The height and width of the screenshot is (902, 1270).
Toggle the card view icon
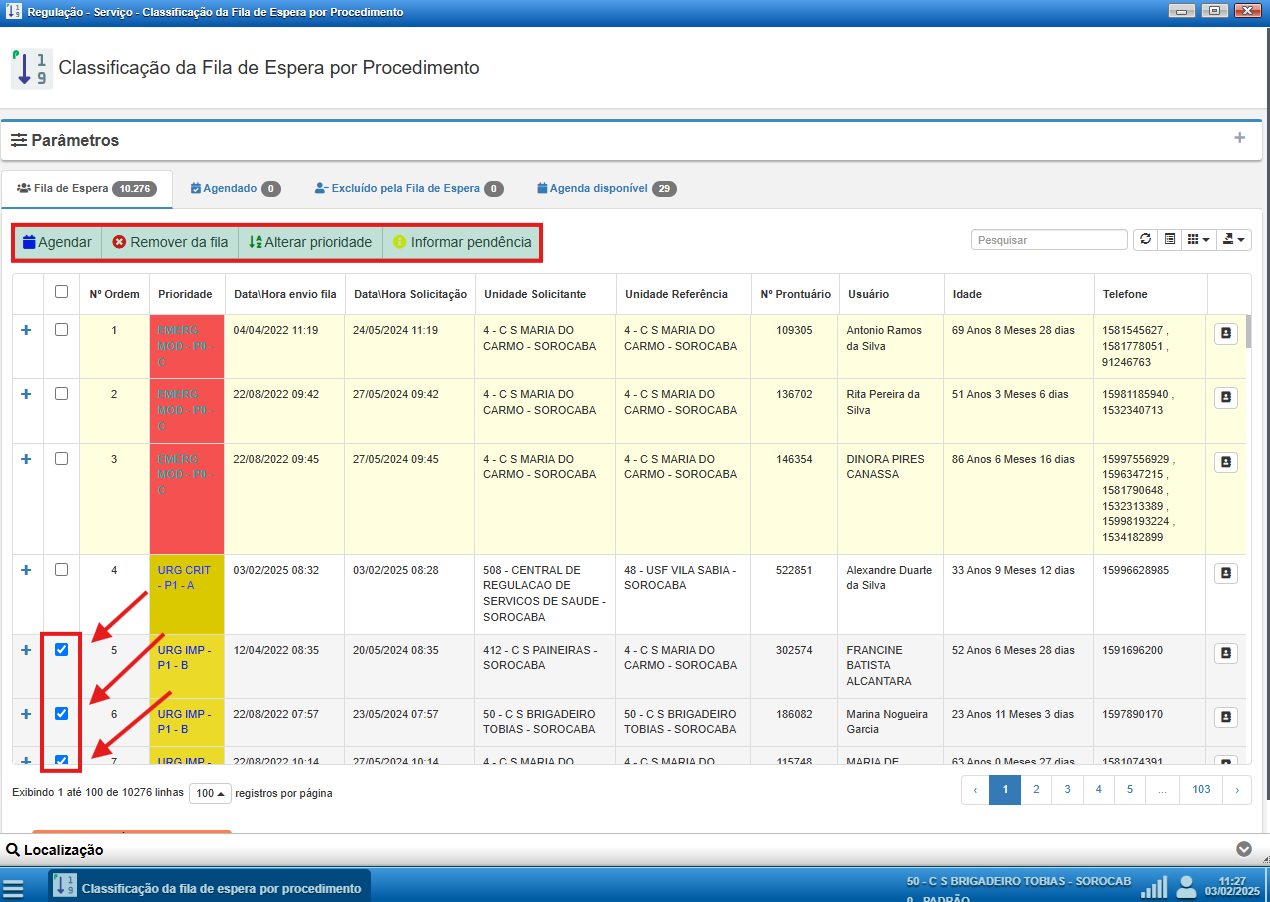(x=1169, y=240)
